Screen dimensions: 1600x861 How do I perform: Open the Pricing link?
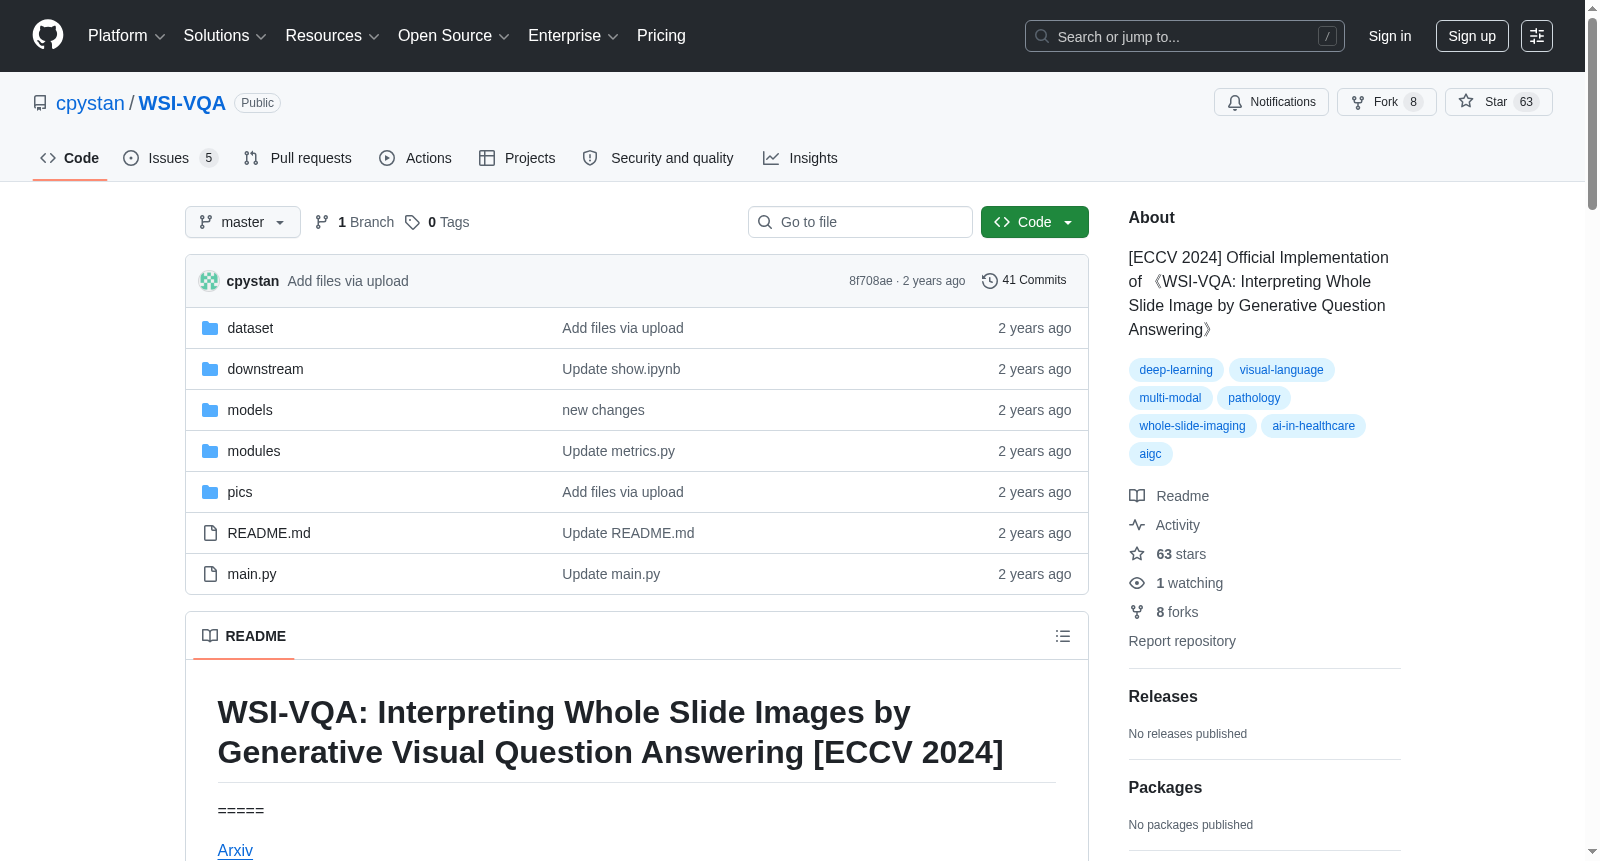click(x=661, y=36)
